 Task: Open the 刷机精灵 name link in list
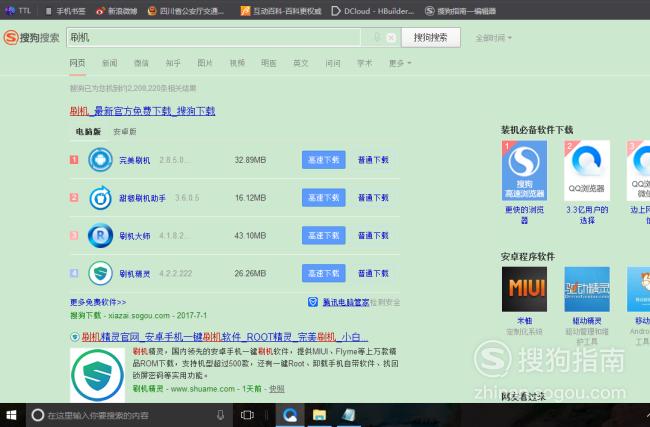click(x=135, y=274)
